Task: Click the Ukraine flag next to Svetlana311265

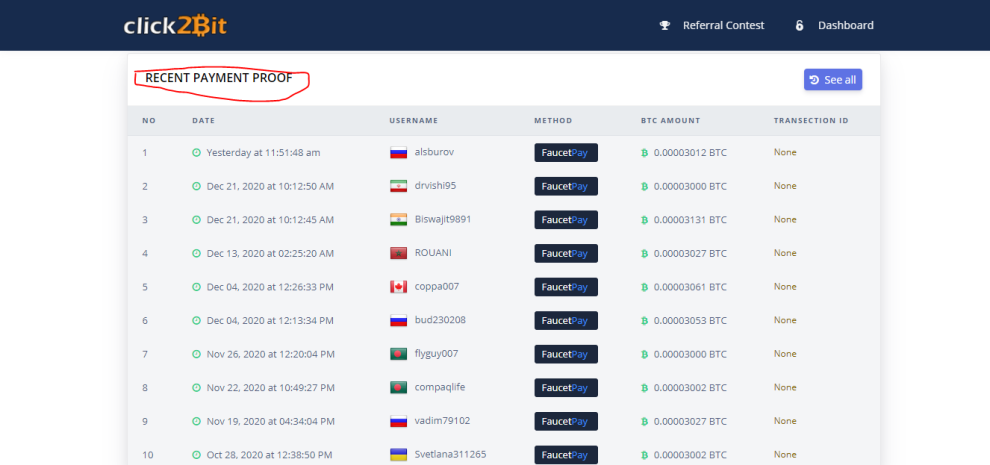Action: [398, 454]
